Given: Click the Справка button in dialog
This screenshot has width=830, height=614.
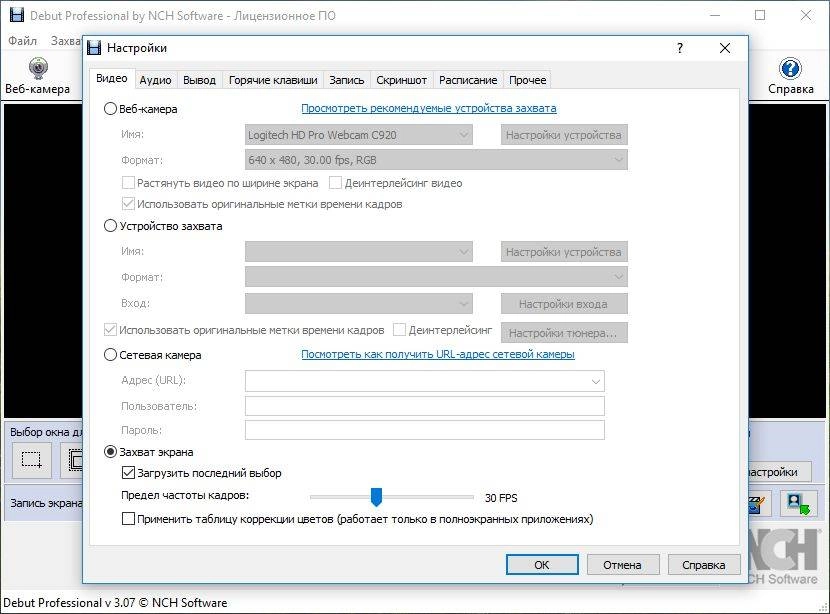Looking at the screenshot, I should point(703,565).
